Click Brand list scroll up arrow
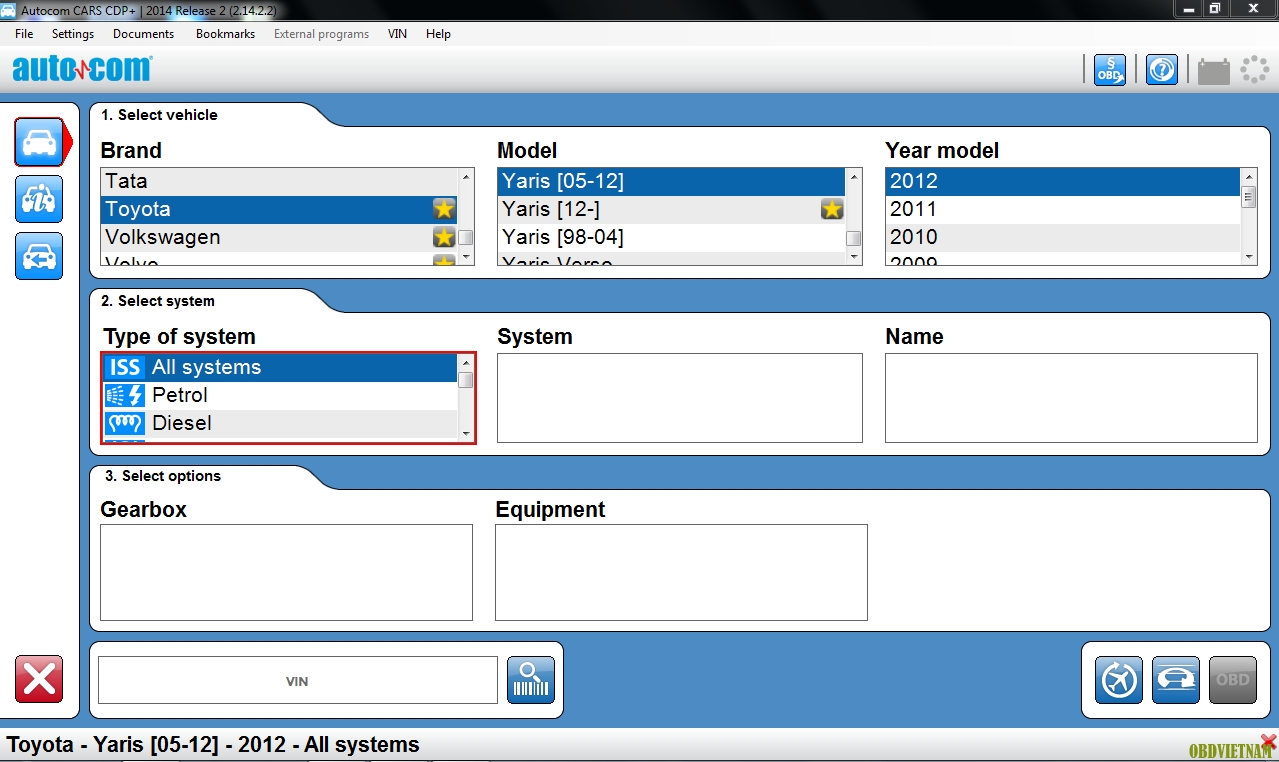The width and height of the screenshot is (1279, 762). pyautogui.click(x=466, y=176)
